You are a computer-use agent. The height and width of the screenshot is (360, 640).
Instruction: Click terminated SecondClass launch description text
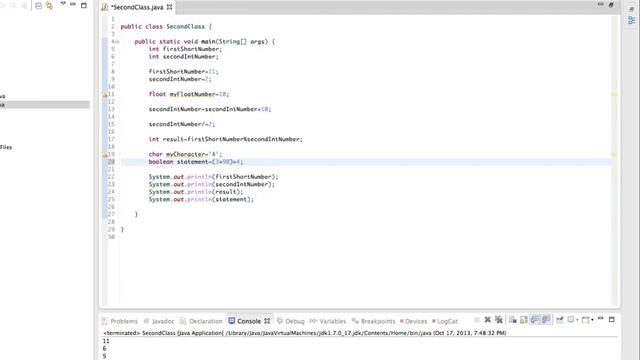304,333
